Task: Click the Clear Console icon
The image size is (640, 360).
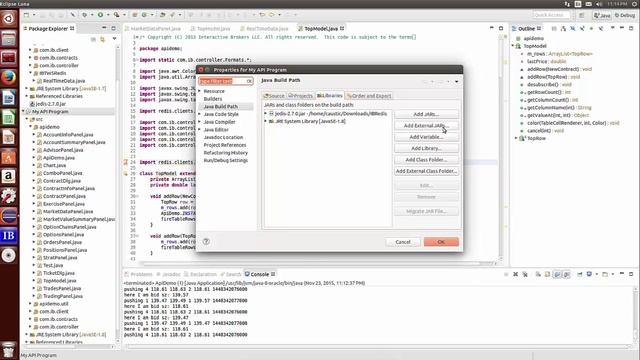Action: click(538, 274)
